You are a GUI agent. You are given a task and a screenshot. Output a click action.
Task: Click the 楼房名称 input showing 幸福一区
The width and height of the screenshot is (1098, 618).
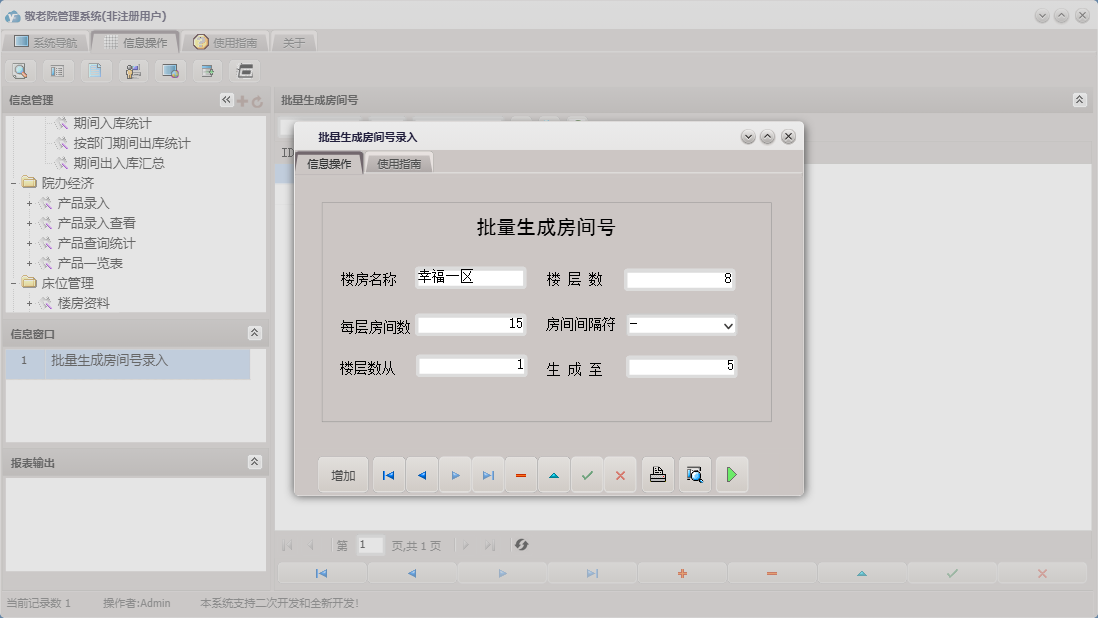coord(470,278)
